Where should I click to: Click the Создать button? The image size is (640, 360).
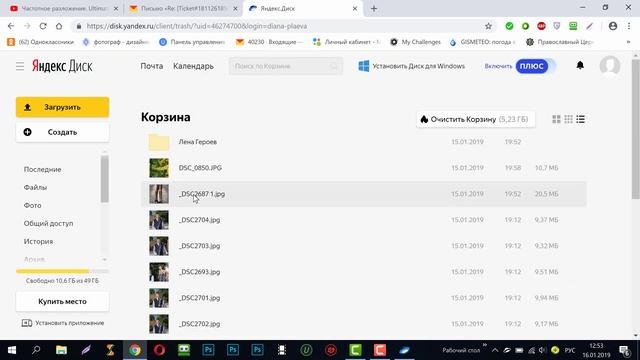[x=62, y=132]
